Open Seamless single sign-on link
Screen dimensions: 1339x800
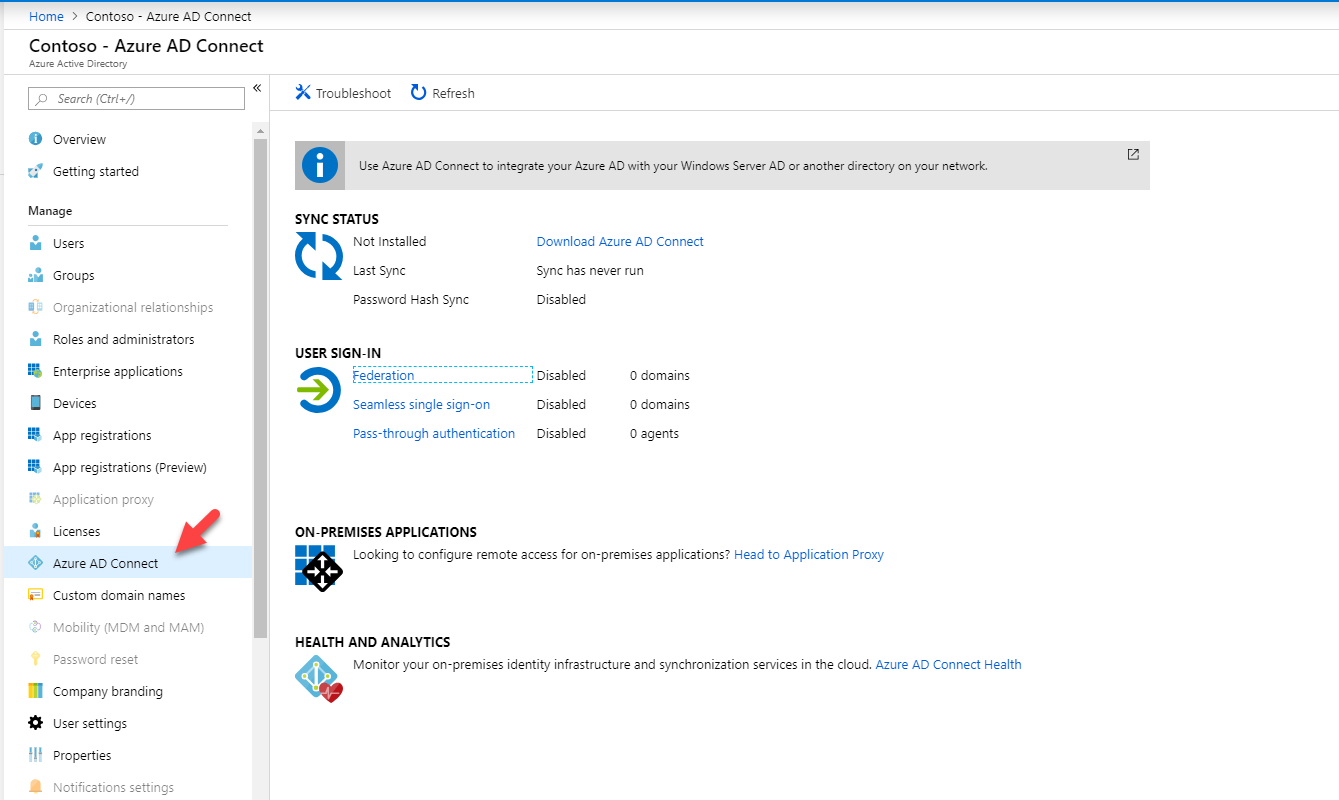click(421, 404)
